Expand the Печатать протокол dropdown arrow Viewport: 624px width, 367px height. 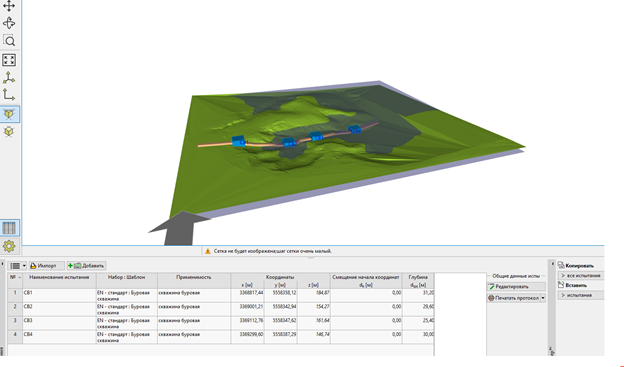point(543,298)
